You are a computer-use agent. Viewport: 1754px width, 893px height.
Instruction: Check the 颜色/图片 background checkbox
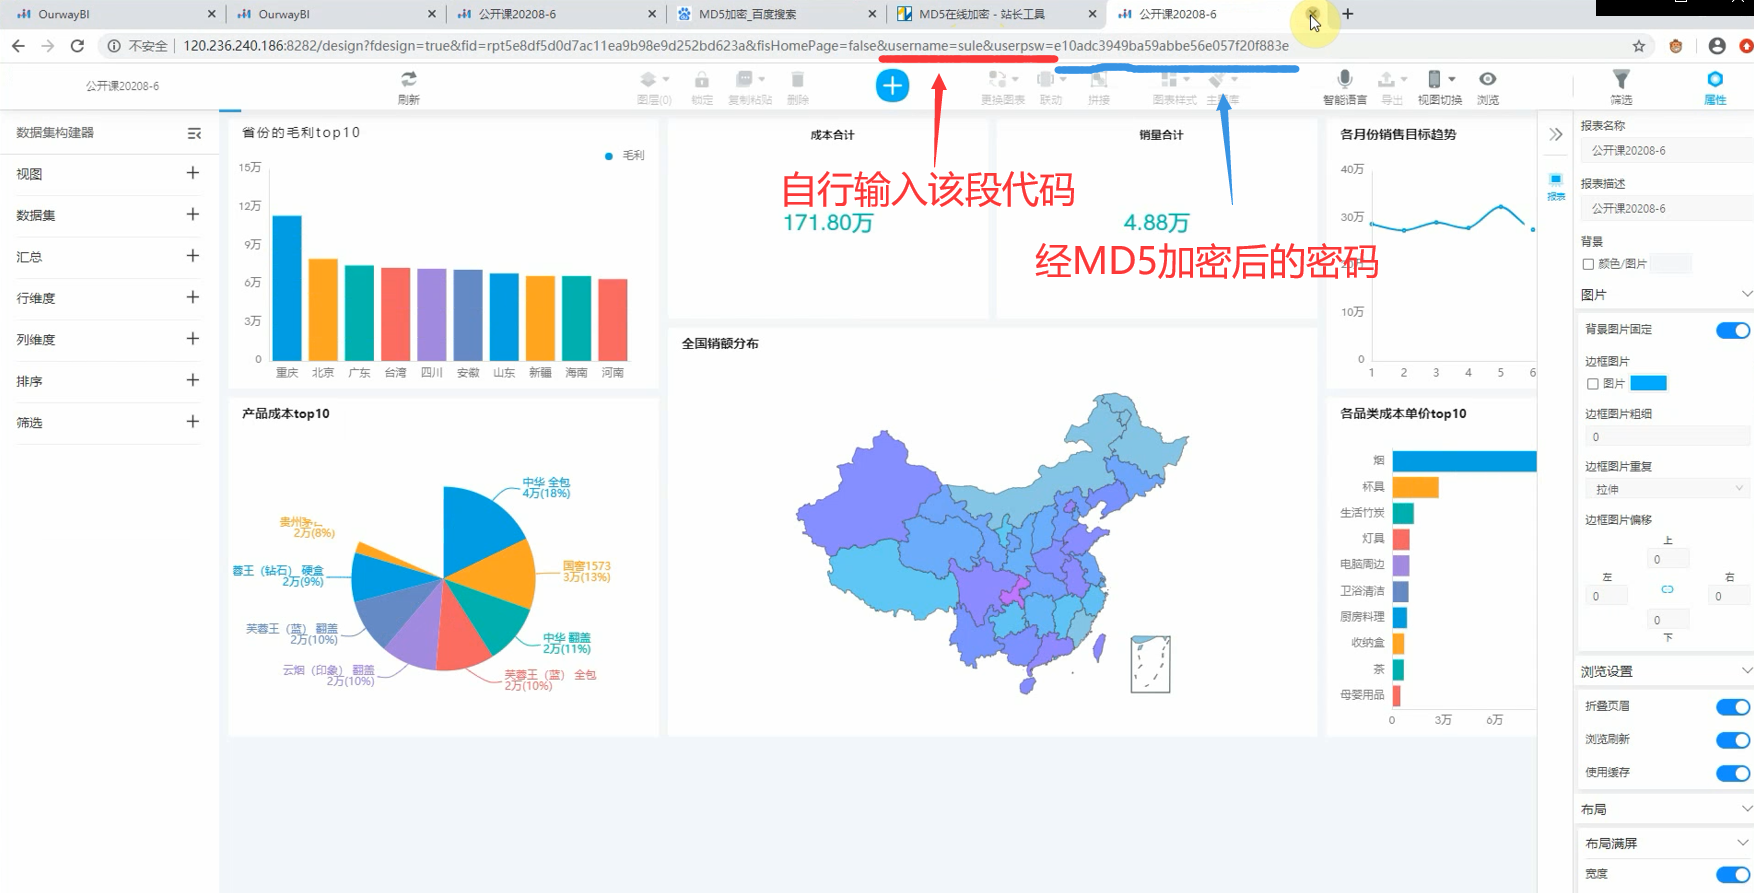pyautogui.click(x=1588, y=264)
